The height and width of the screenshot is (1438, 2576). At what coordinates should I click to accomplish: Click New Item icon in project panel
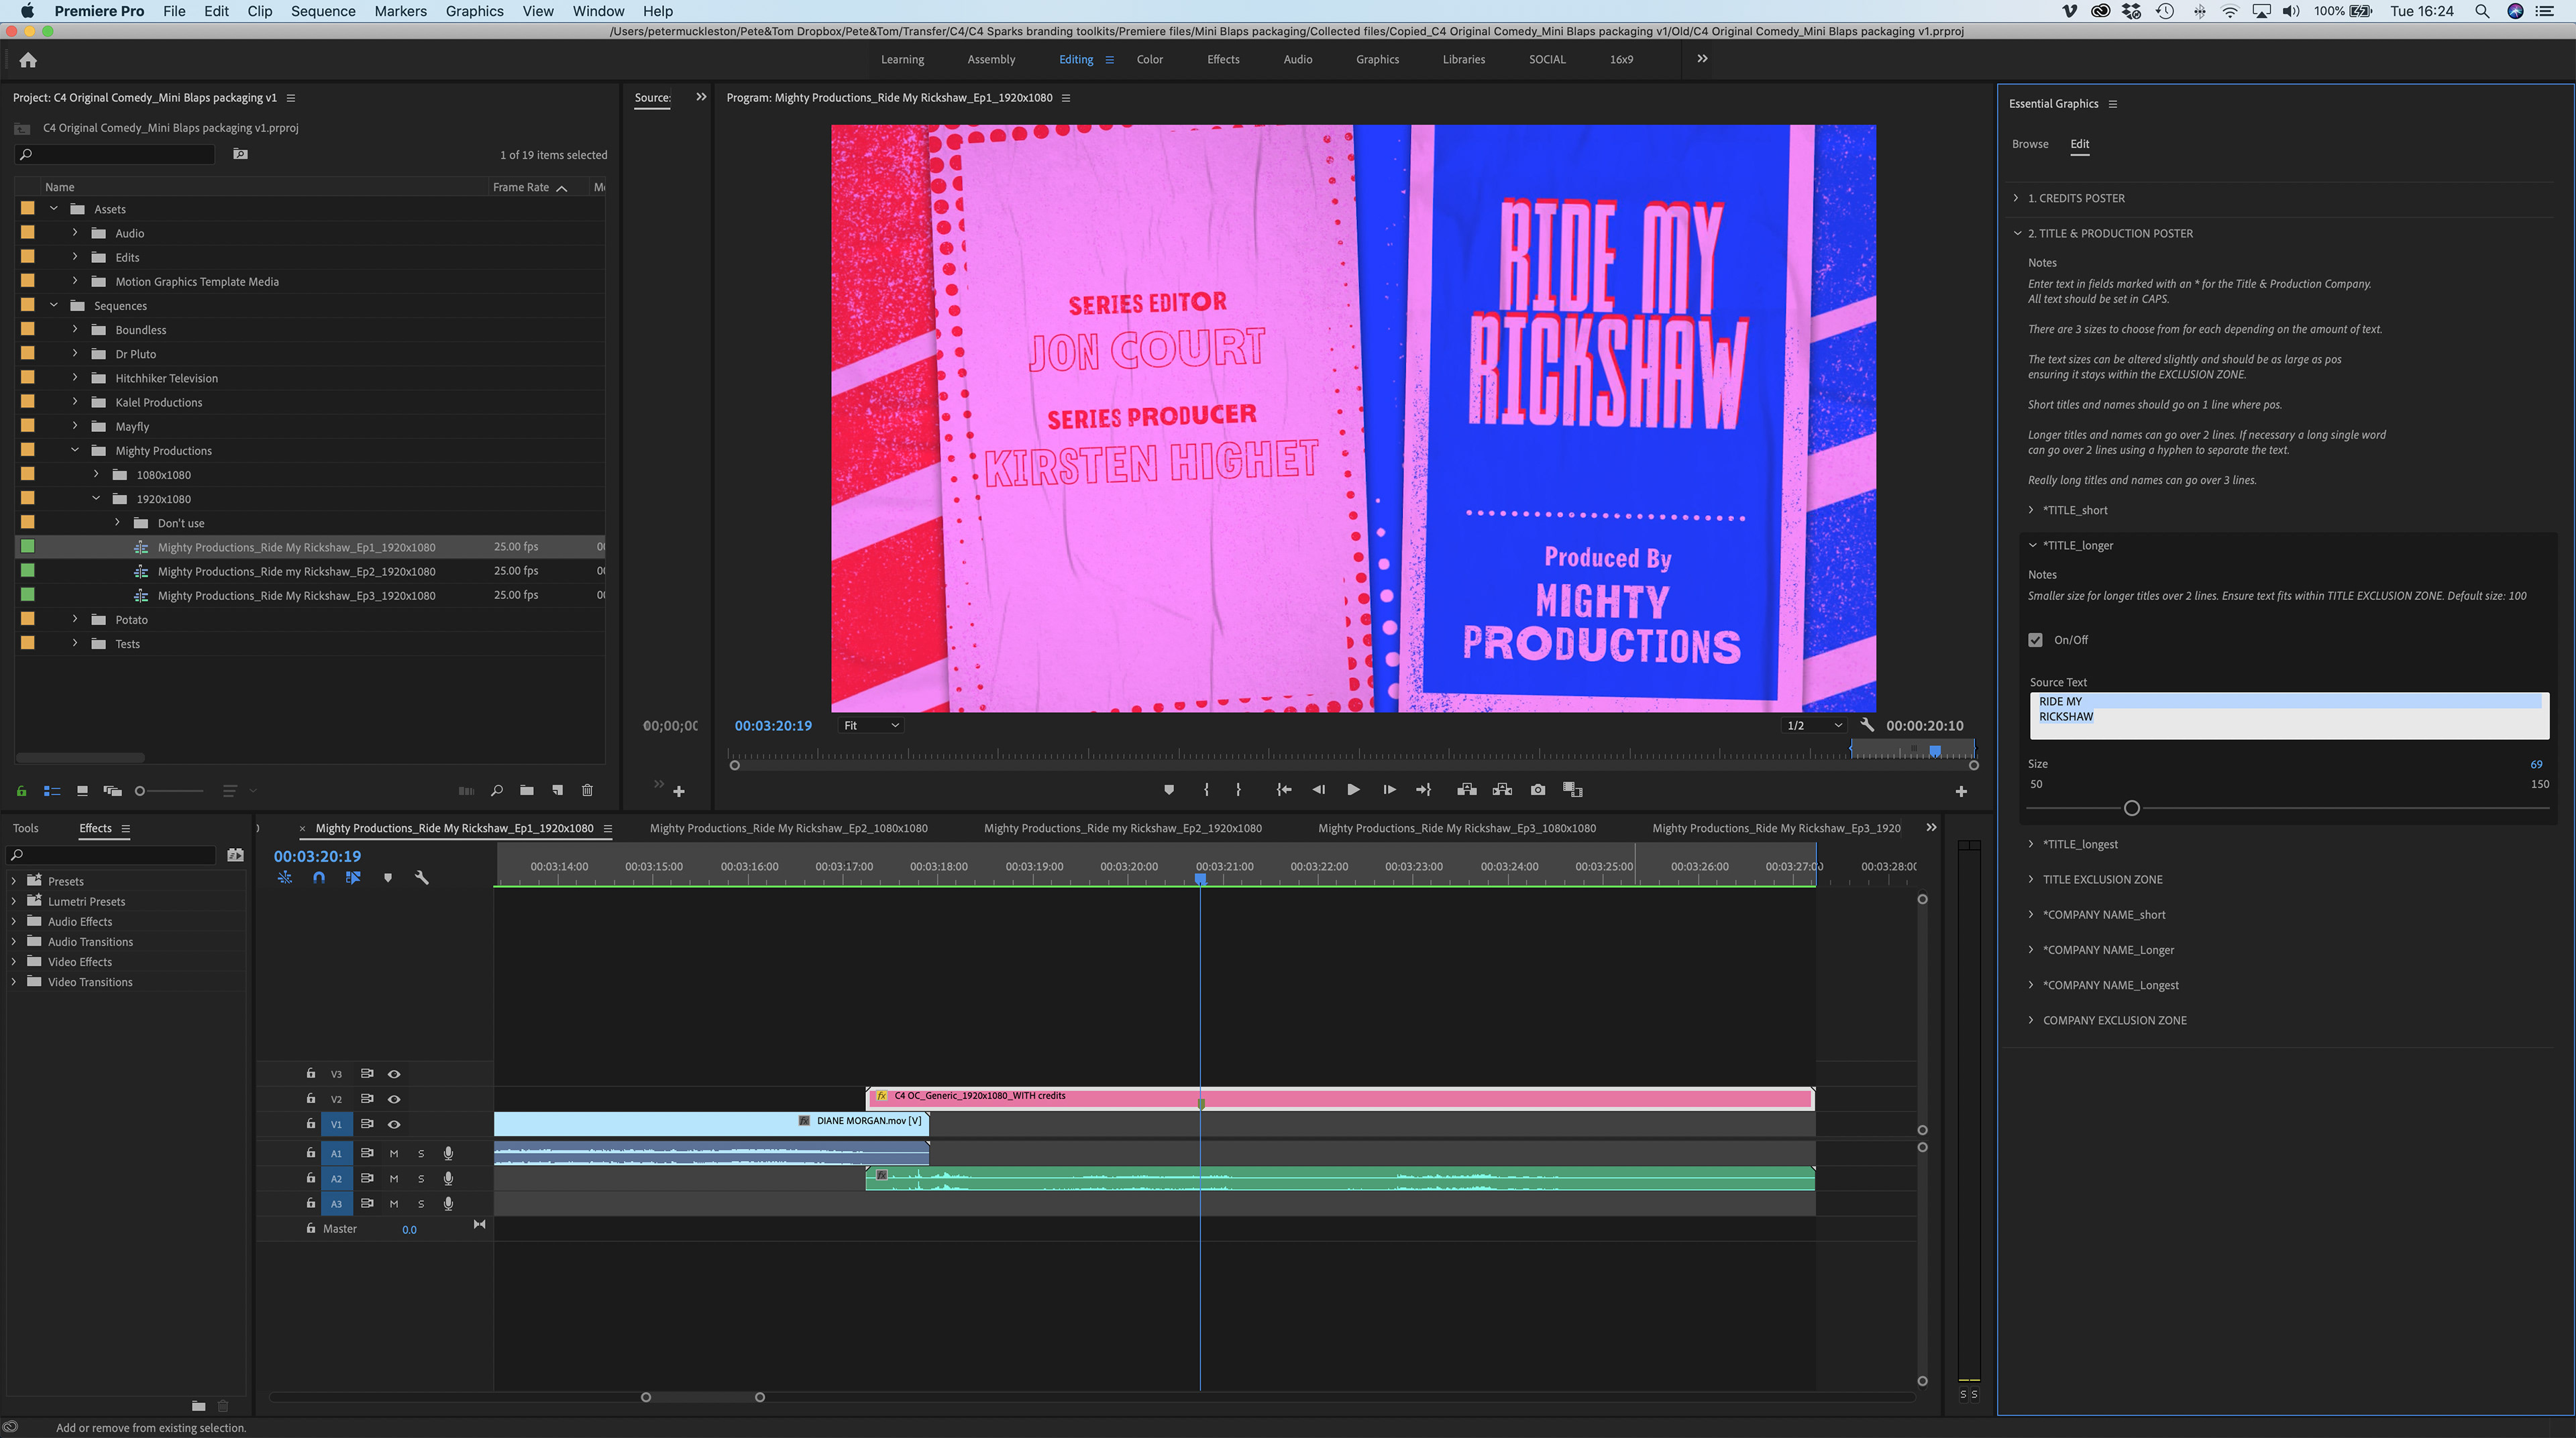pyautogui.click(x=558, y=791)
